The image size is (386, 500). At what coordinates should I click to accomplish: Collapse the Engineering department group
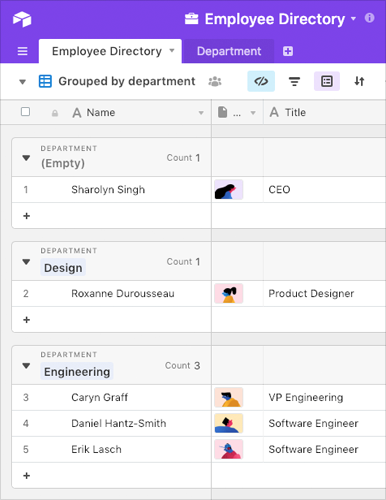coord(26,366)
